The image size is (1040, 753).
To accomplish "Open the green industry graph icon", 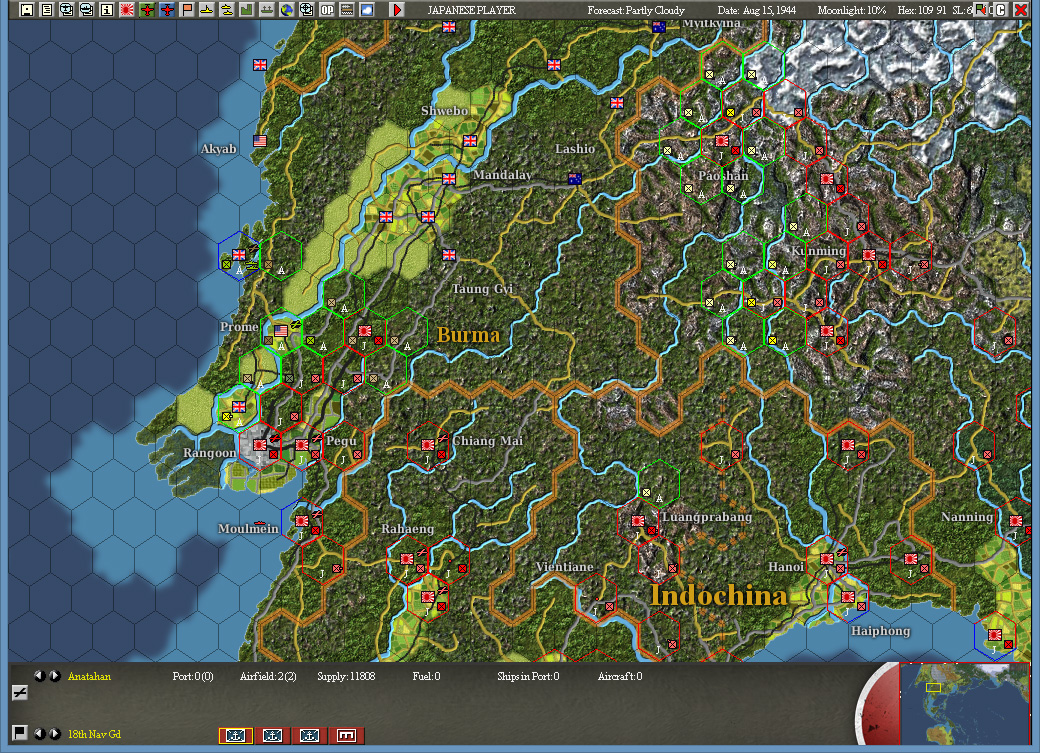I will coord(247,10).
